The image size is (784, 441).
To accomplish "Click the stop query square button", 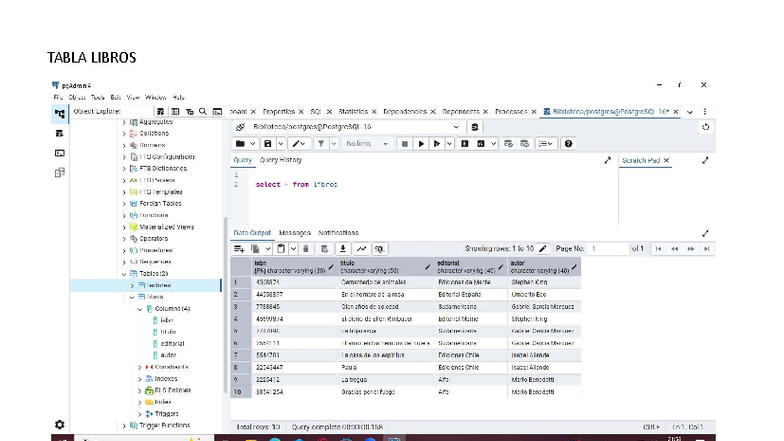I will pos(404,144).
